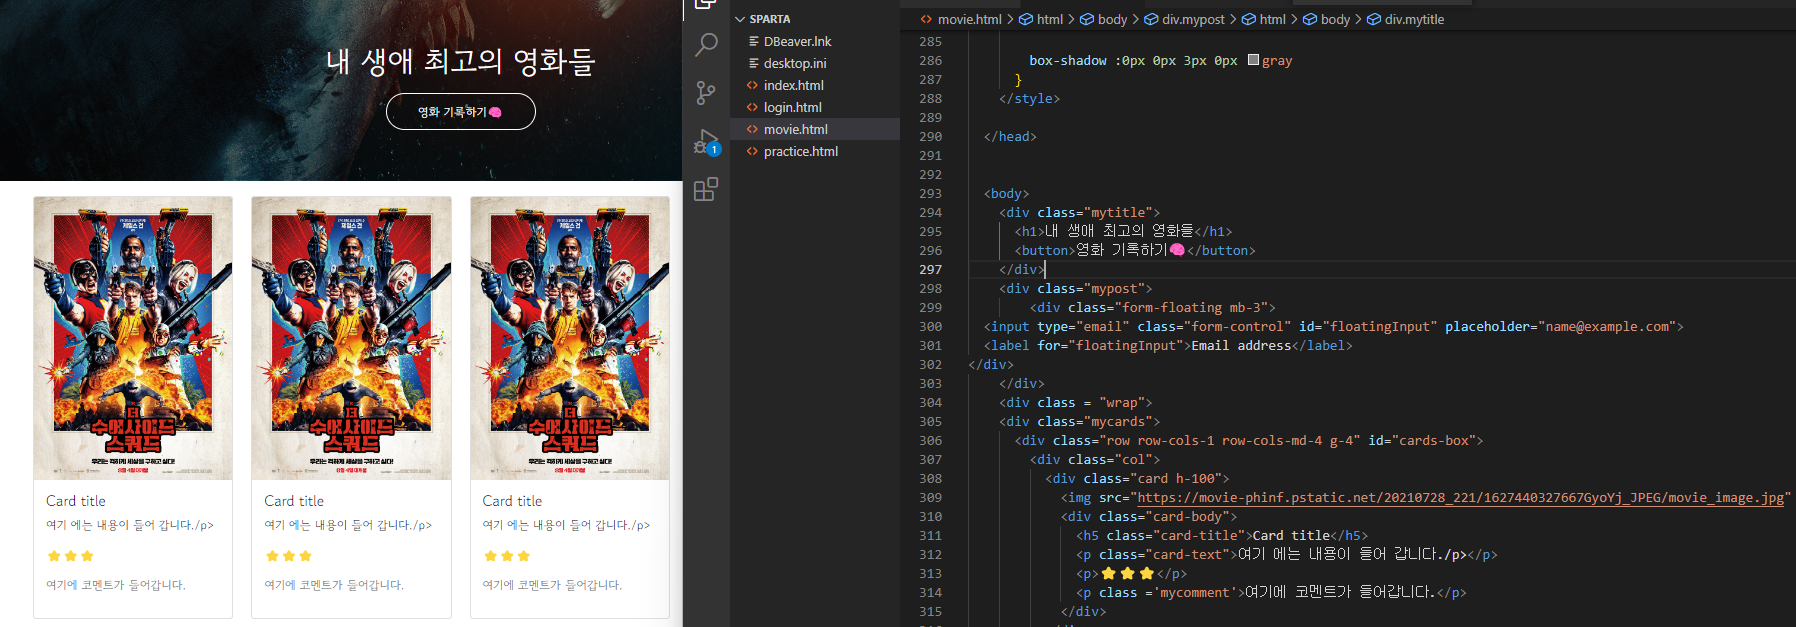Click the </head> closing tag
The height and width of the screenshot is (627, 1796).
tap(1010, 136)
